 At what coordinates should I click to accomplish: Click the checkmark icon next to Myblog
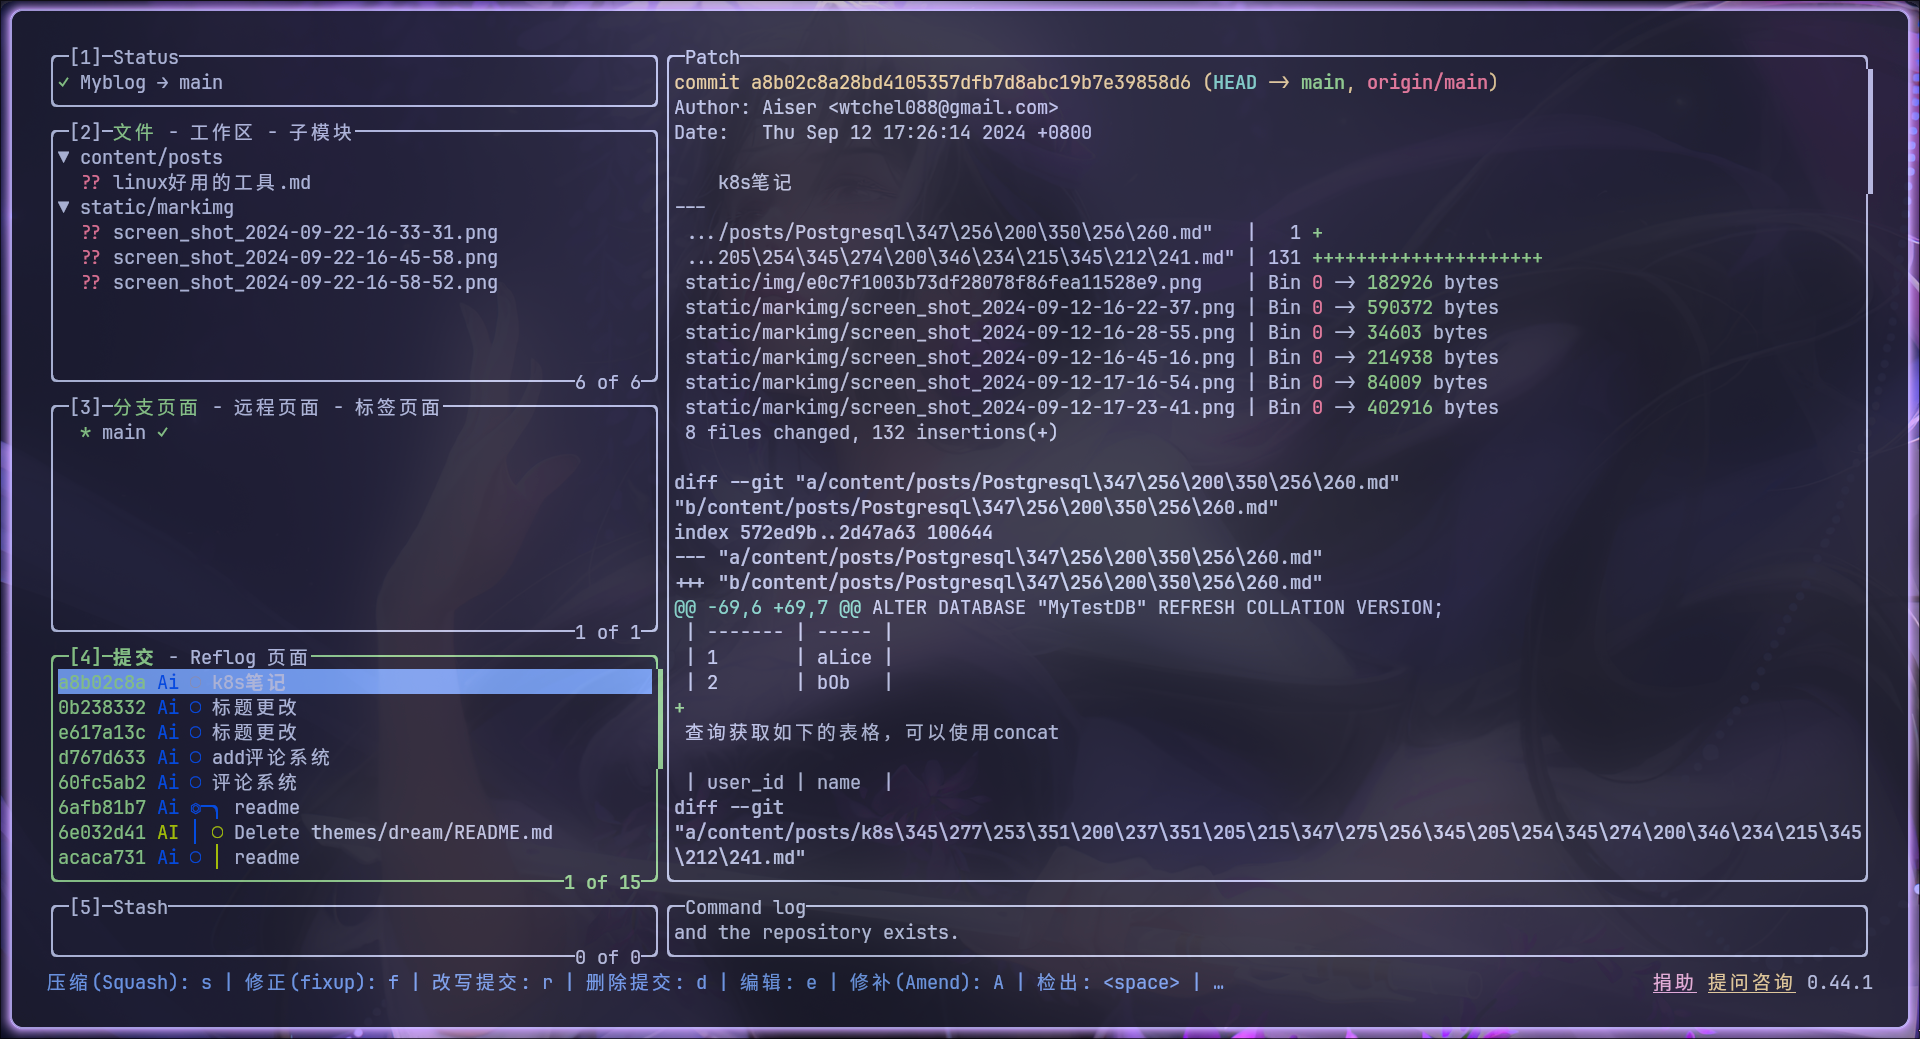pyautogui.click(x=64, y=82)
